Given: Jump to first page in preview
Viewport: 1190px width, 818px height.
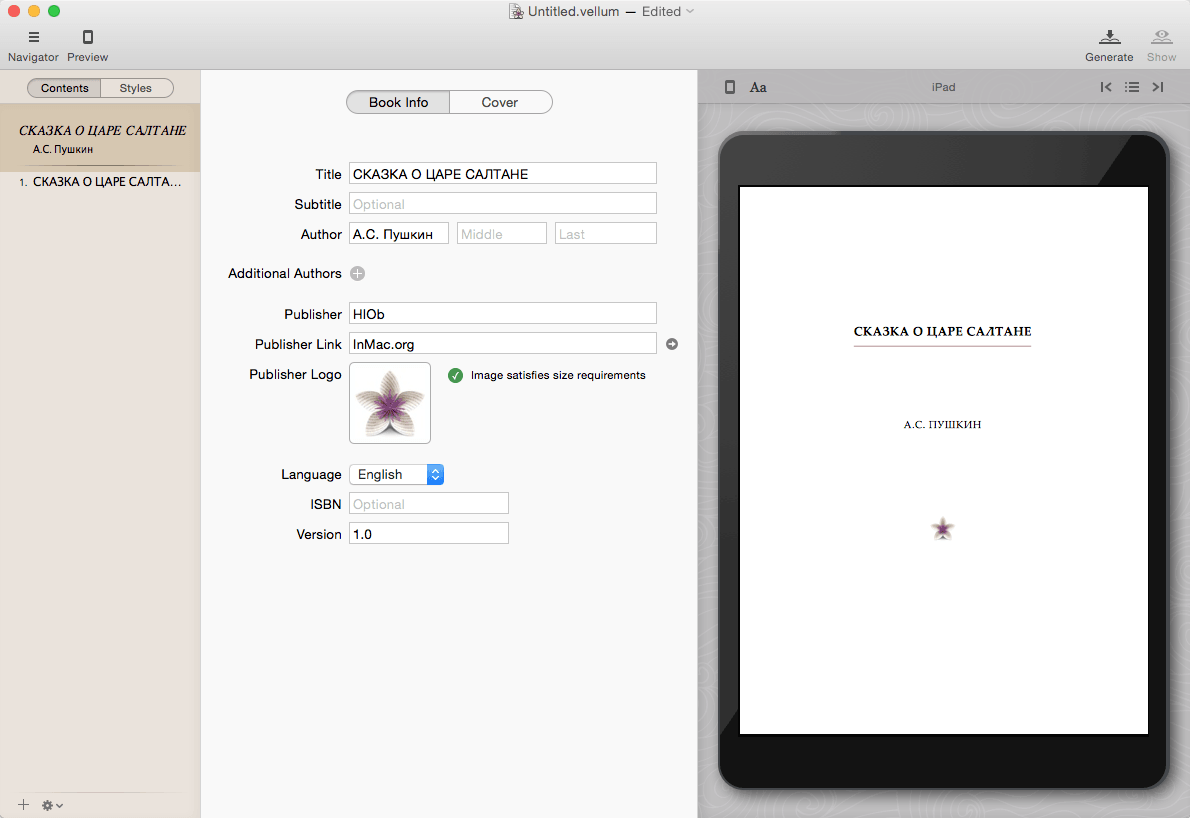Looking at the screenshot, I should (x=1106, y=87).
